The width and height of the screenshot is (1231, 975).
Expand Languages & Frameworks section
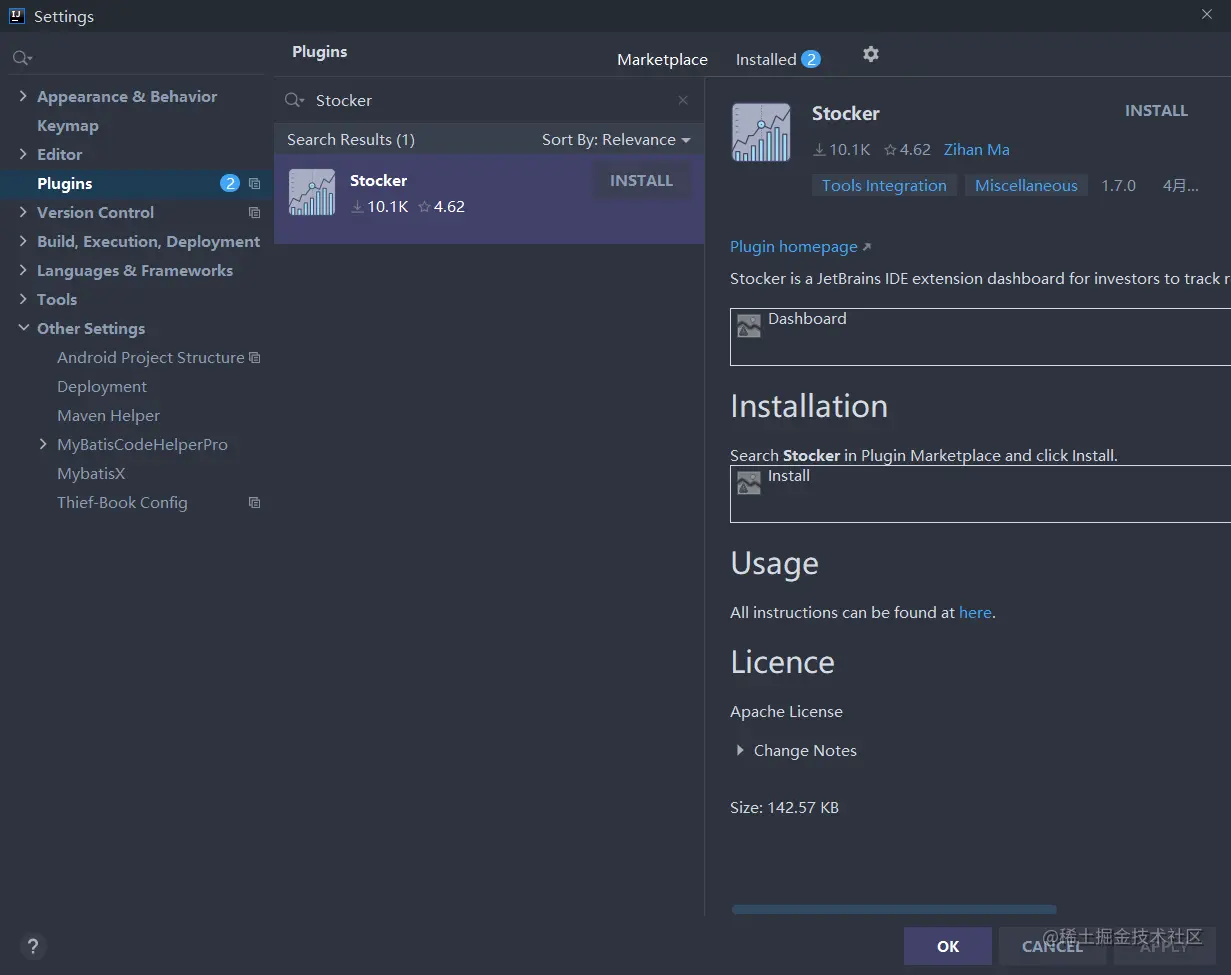(x=23, y=270)
